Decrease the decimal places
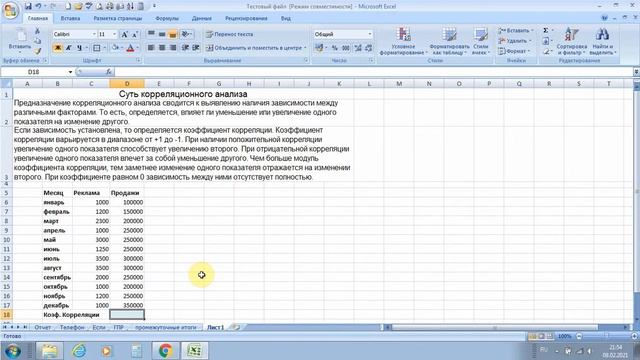 tap(369, 48)
